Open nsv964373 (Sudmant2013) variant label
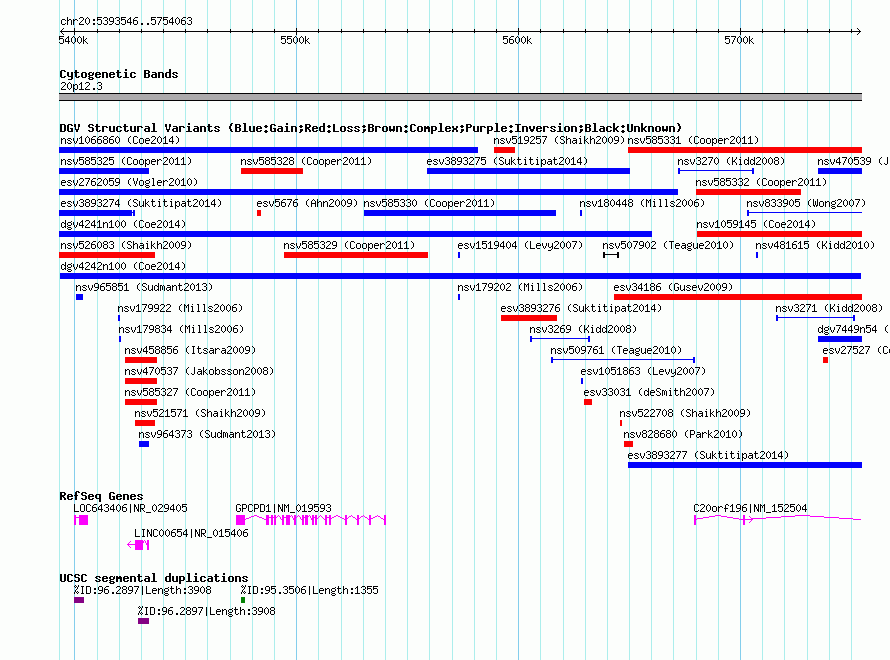Screen dimensions: 890x660 (207, 434)
